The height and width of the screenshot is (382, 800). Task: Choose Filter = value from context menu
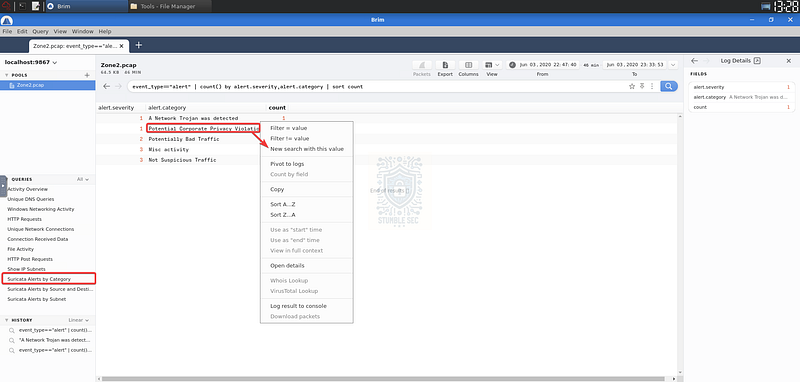pos(307,128)
